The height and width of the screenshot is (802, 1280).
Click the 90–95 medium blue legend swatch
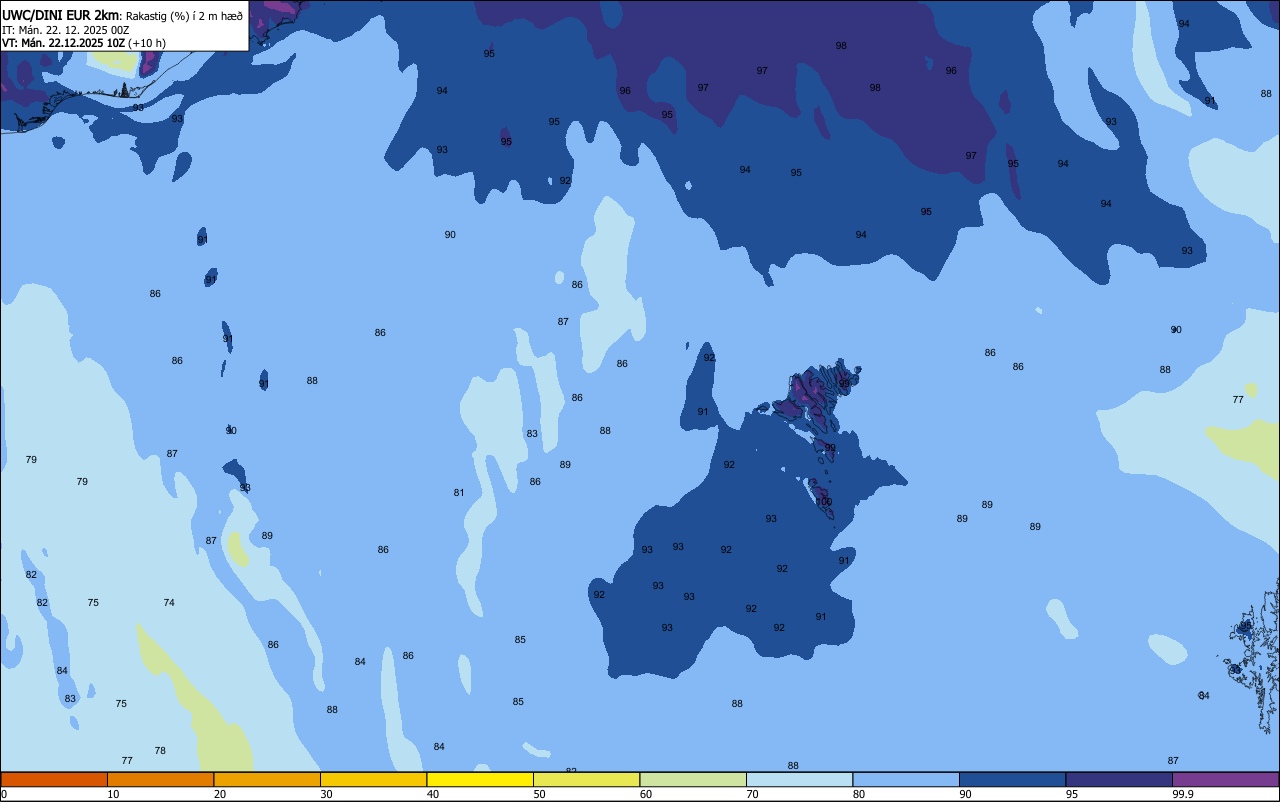(1012, 779)
